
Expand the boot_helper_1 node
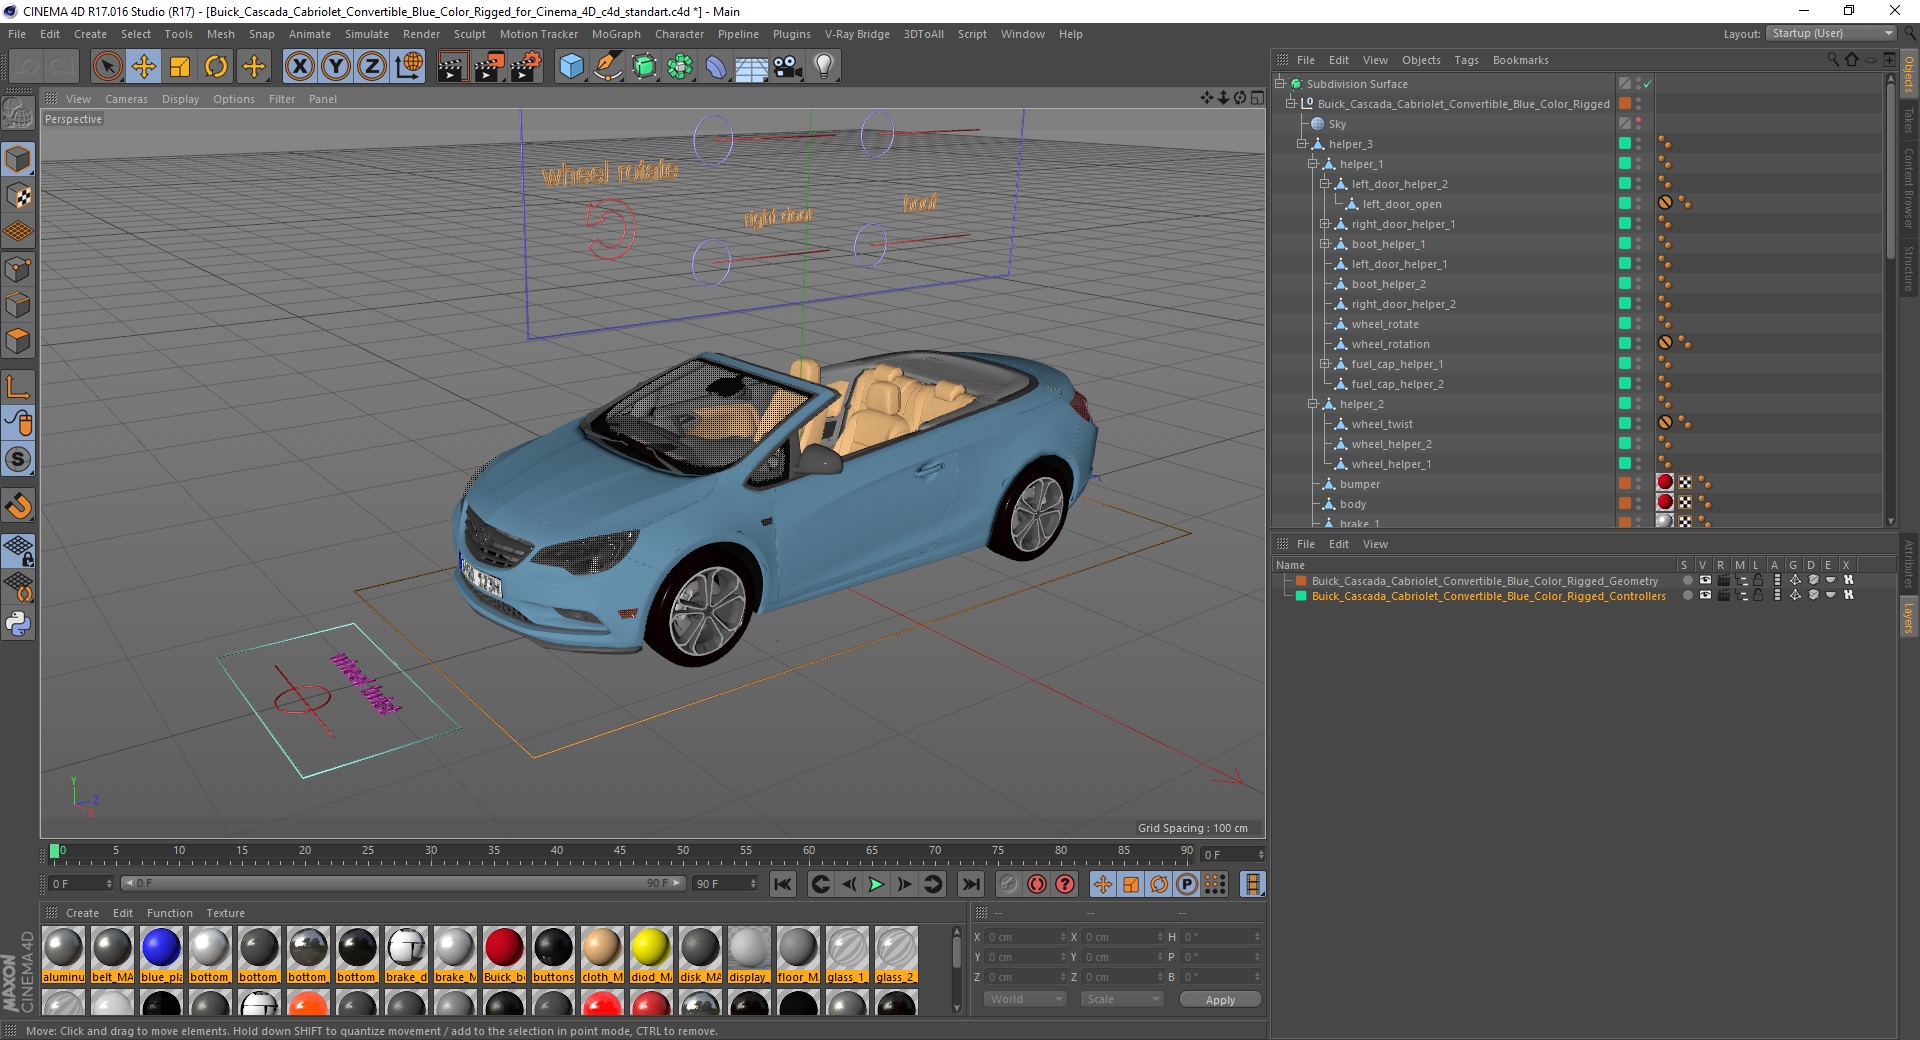[1324, 244]
